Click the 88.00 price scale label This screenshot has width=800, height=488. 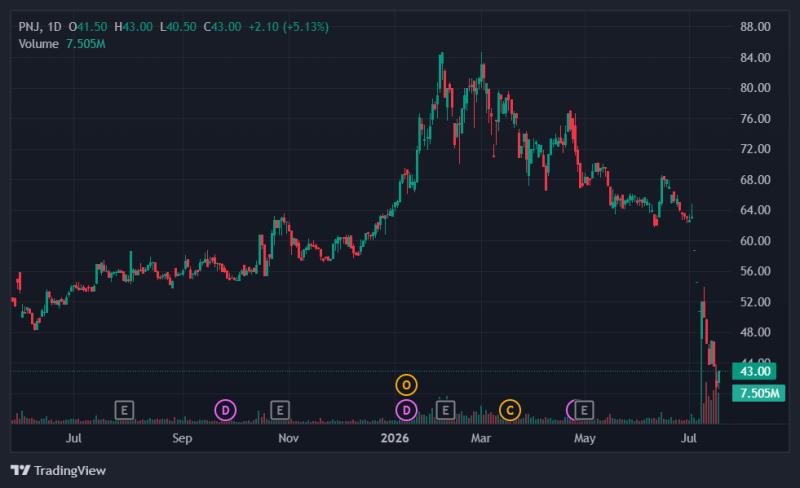(755, 27)
